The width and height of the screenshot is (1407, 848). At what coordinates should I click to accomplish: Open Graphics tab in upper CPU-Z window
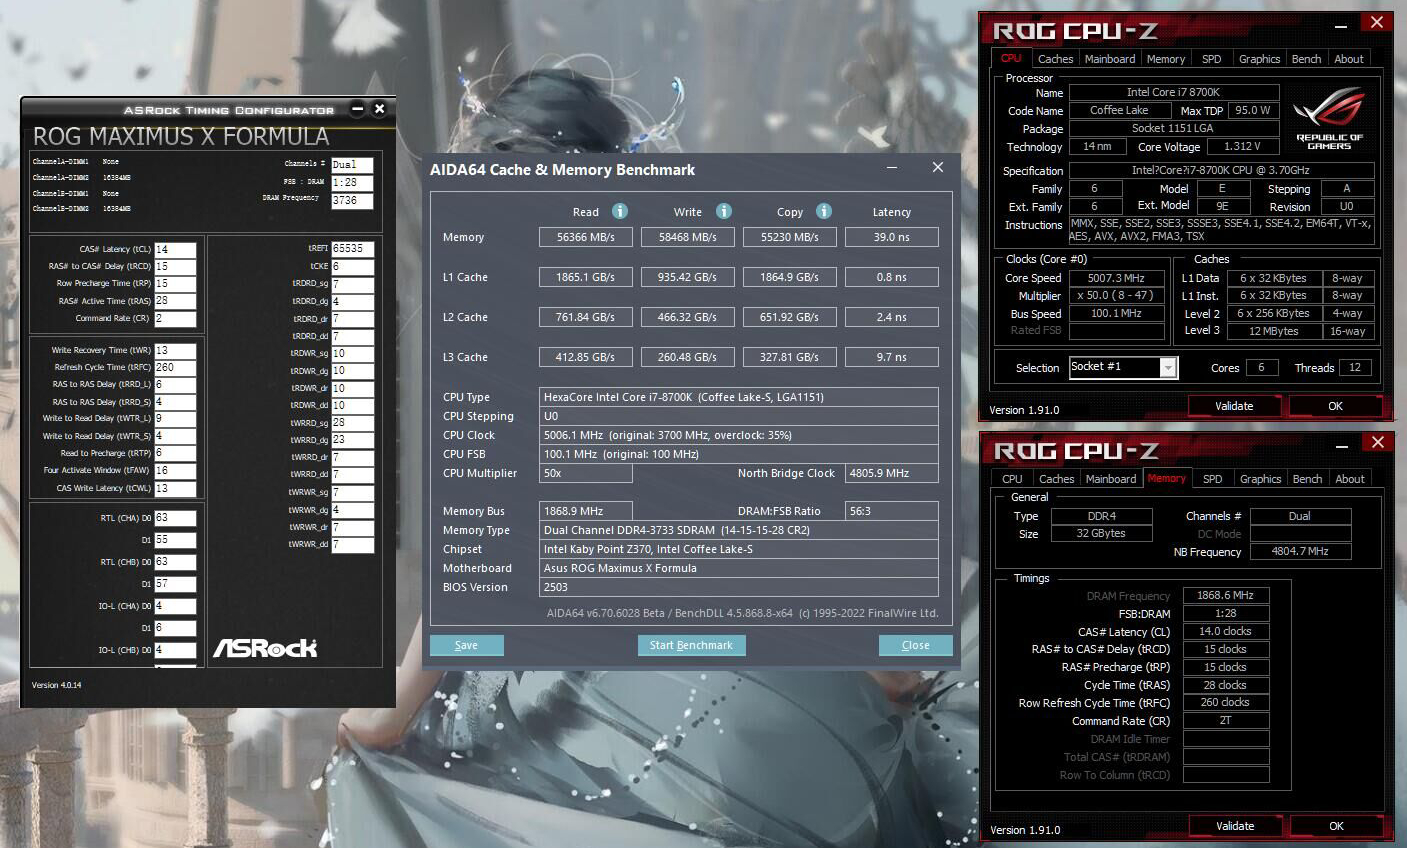click(x=1259, y=59)
